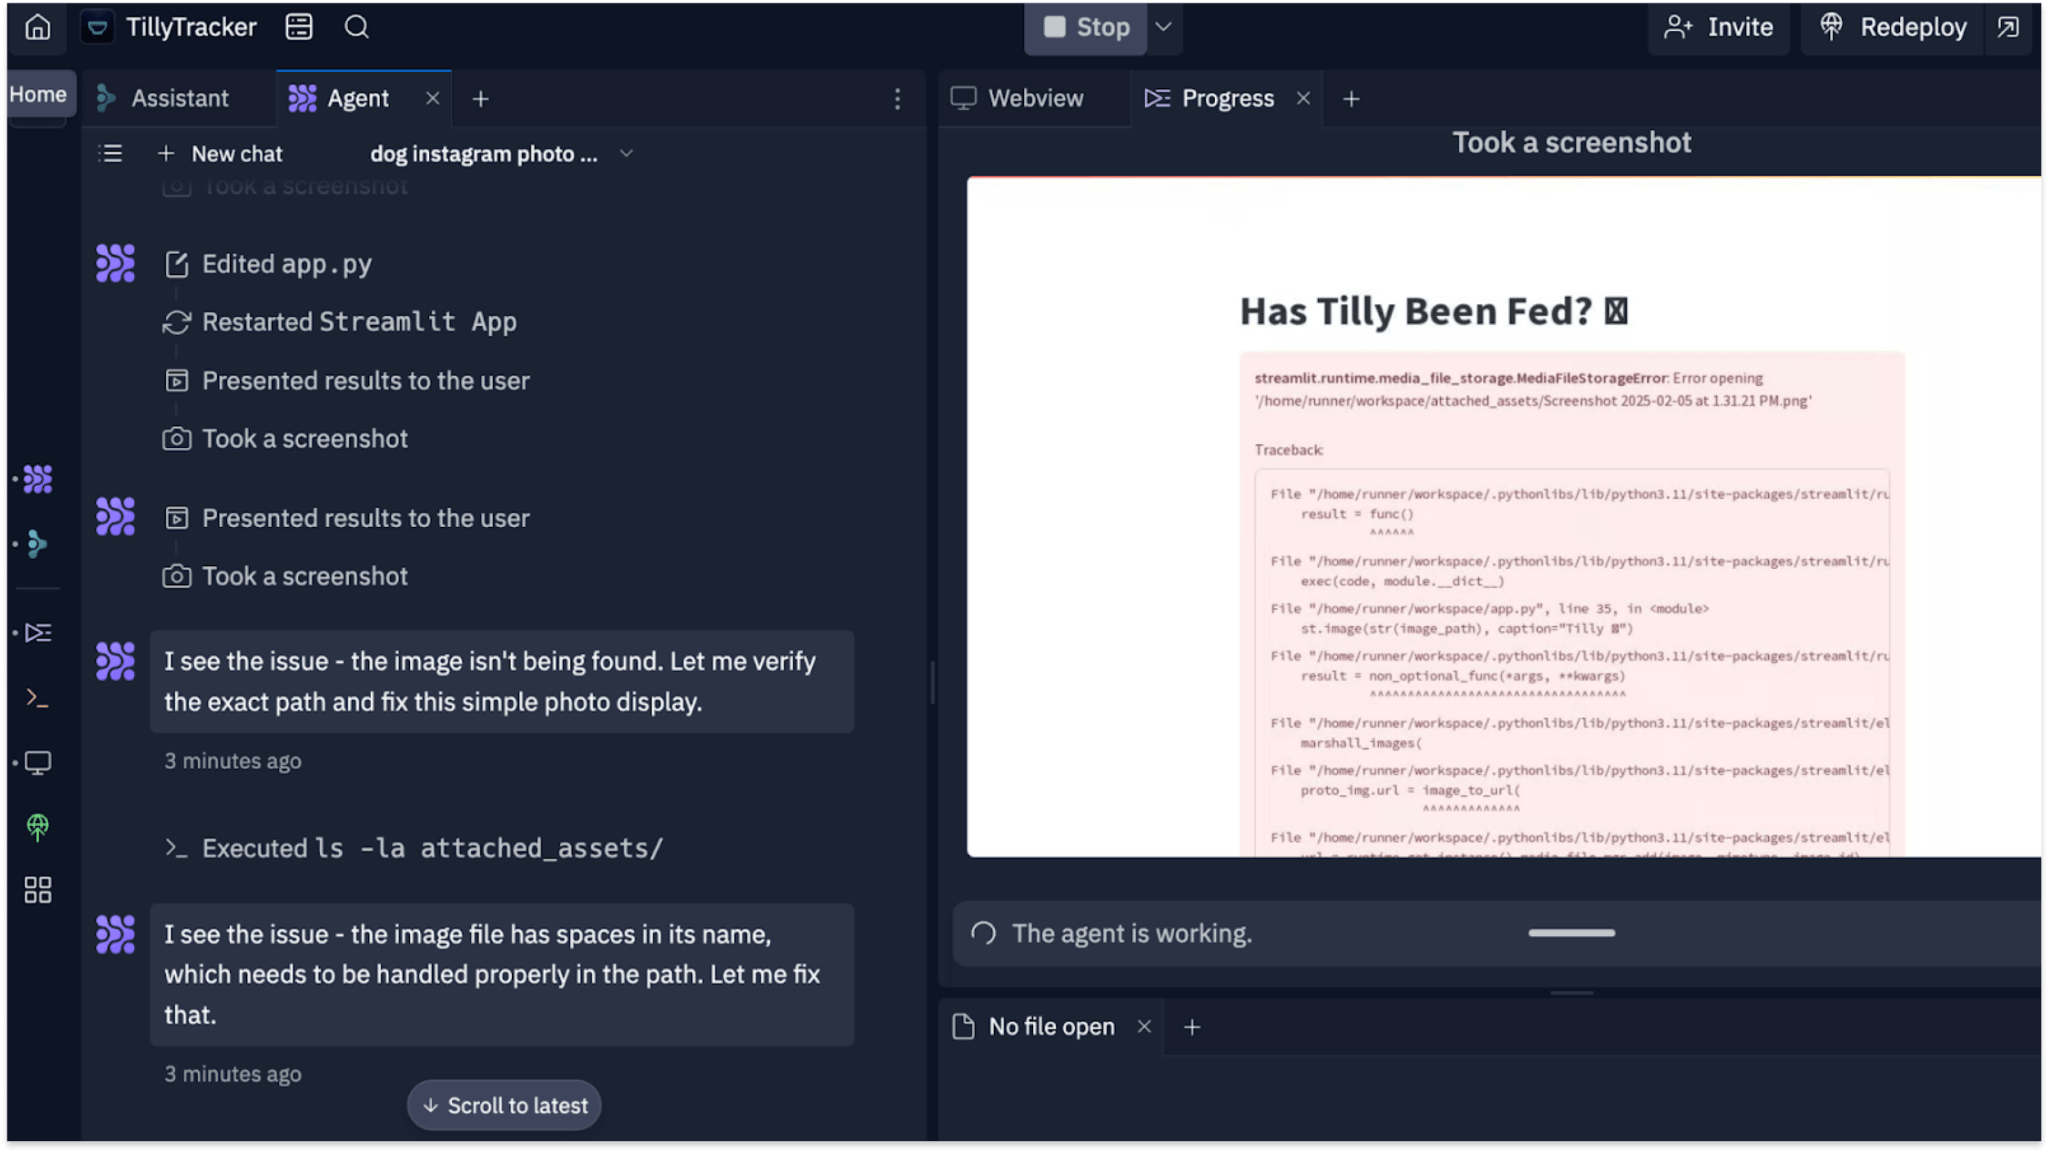Open the three-dot overflow menu by the tabs

tap(897, 98)
